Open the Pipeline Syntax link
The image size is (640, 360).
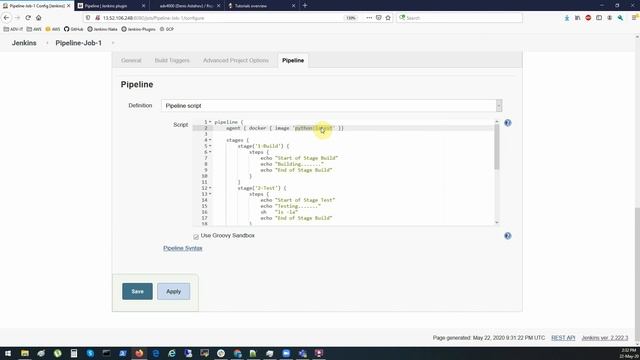pos(182,248)
